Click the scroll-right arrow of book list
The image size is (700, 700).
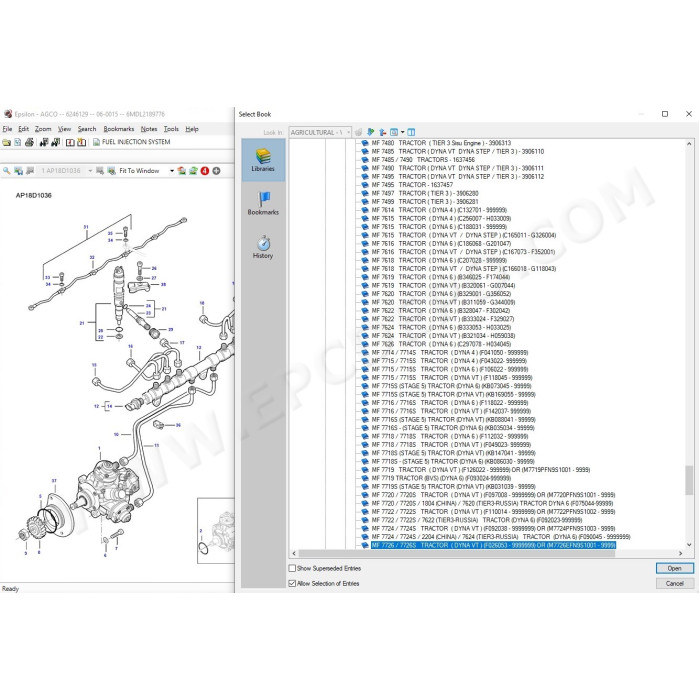[680, 554]
